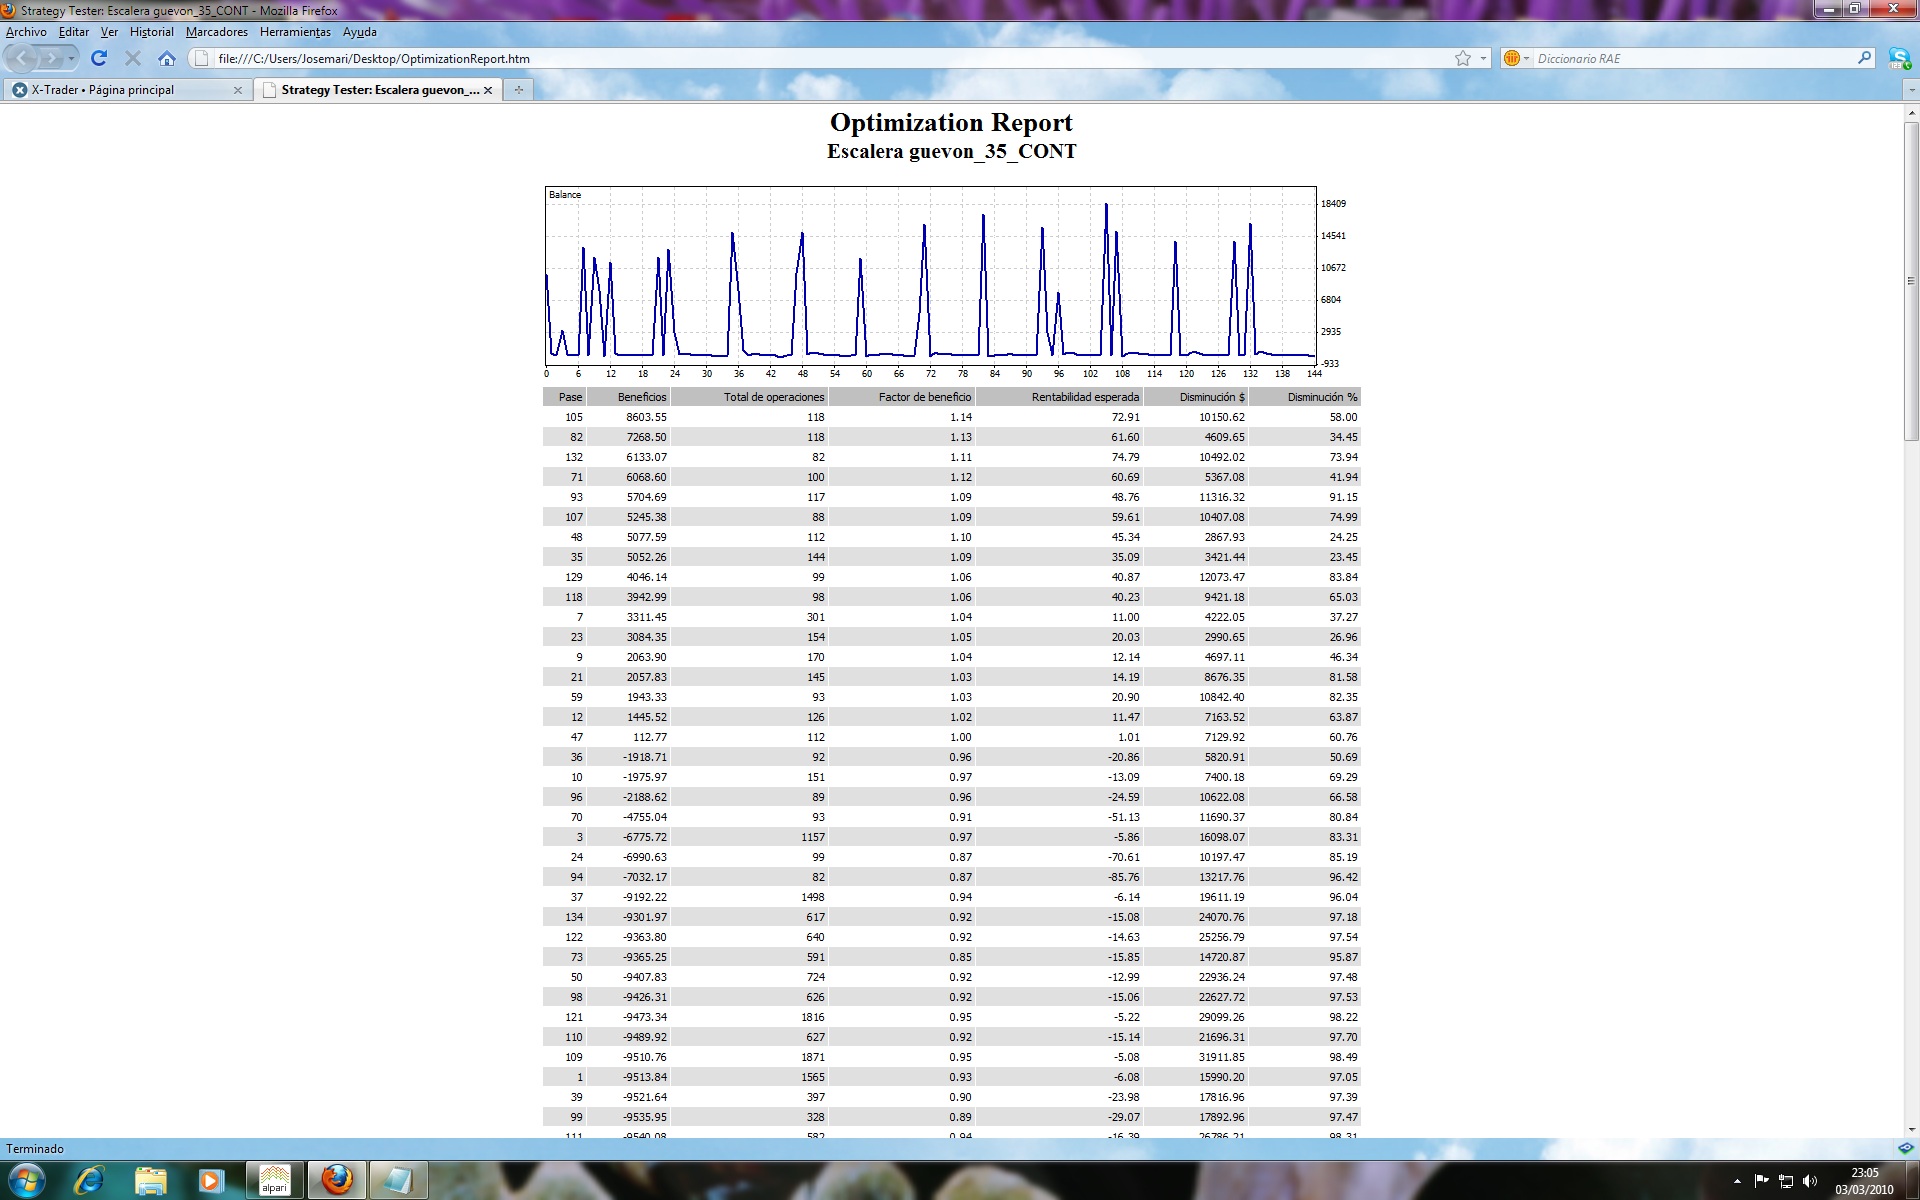Open Internet Explorer from the taskbar
Screen dimensions: 1920x1200
click(90, 1180)
